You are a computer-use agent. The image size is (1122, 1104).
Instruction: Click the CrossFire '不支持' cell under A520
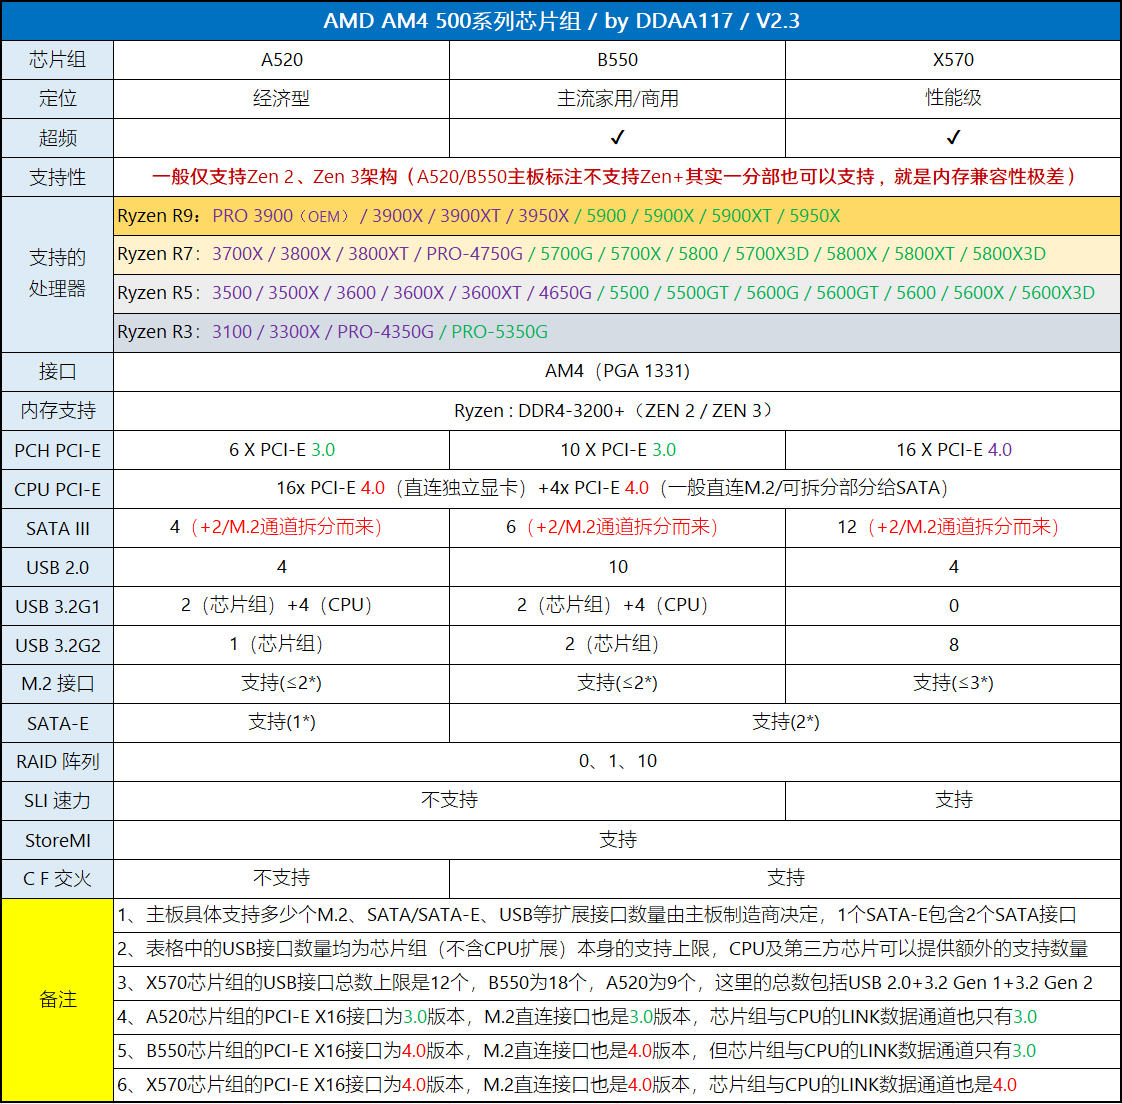pos(281,879)
